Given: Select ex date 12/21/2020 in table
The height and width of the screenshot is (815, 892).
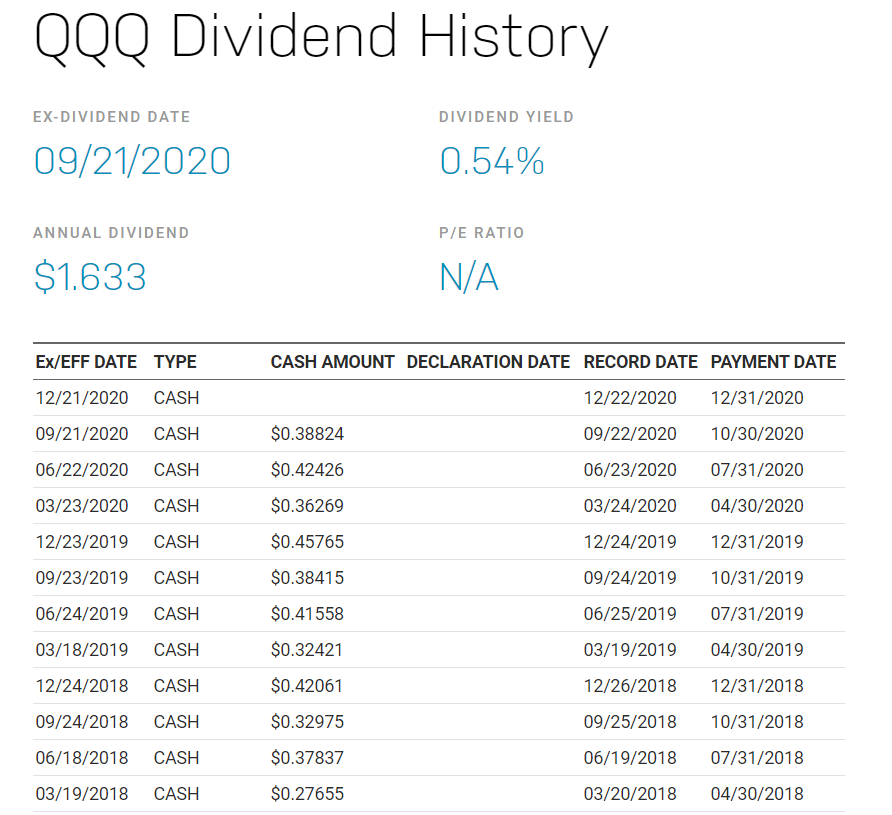Looking at the screenshot, I should point(82,398).
